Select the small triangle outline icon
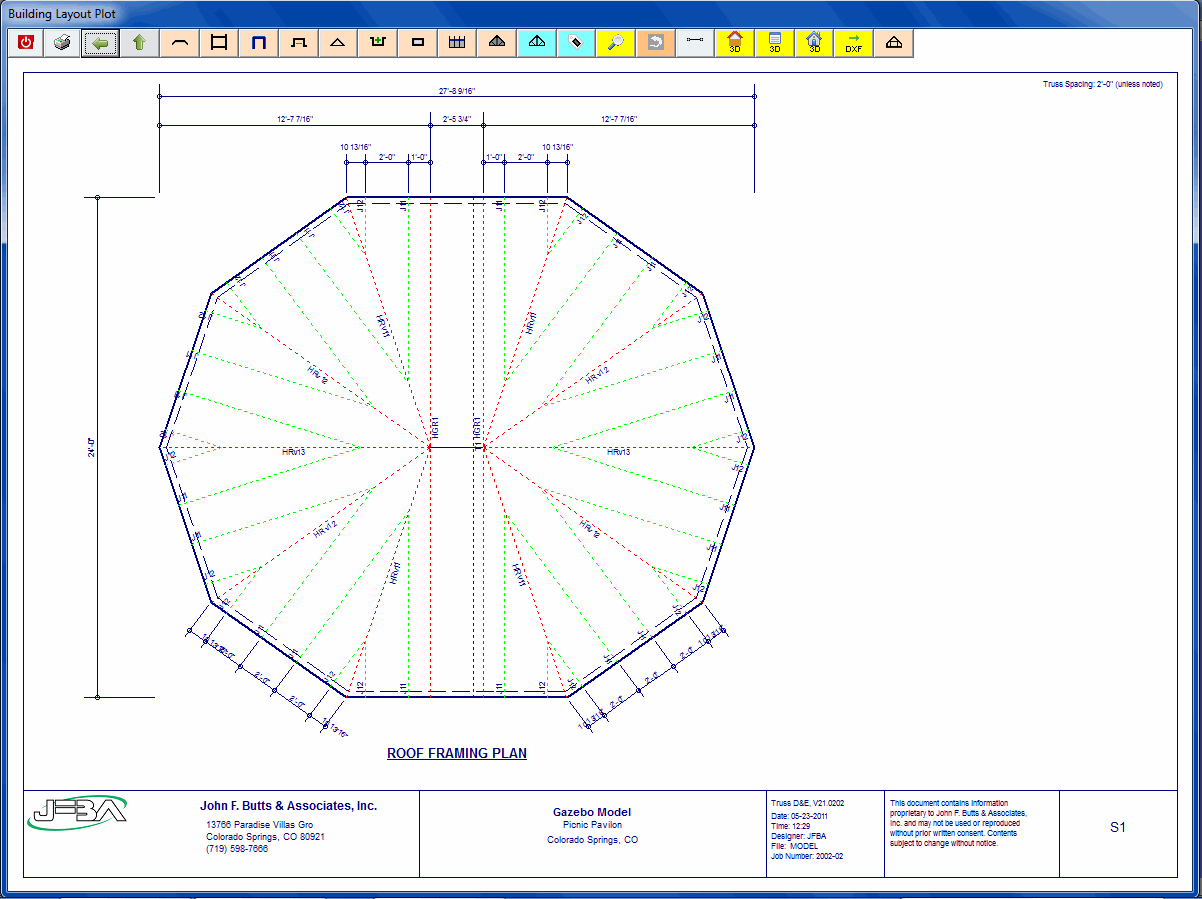 click(338, 43)
